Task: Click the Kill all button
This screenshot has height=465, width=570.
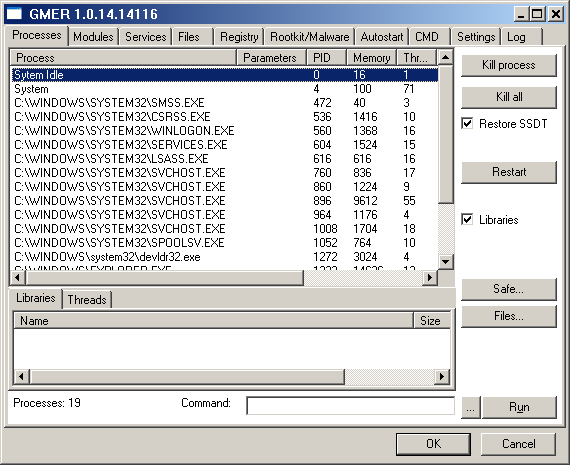Action: tap(509, 97)
